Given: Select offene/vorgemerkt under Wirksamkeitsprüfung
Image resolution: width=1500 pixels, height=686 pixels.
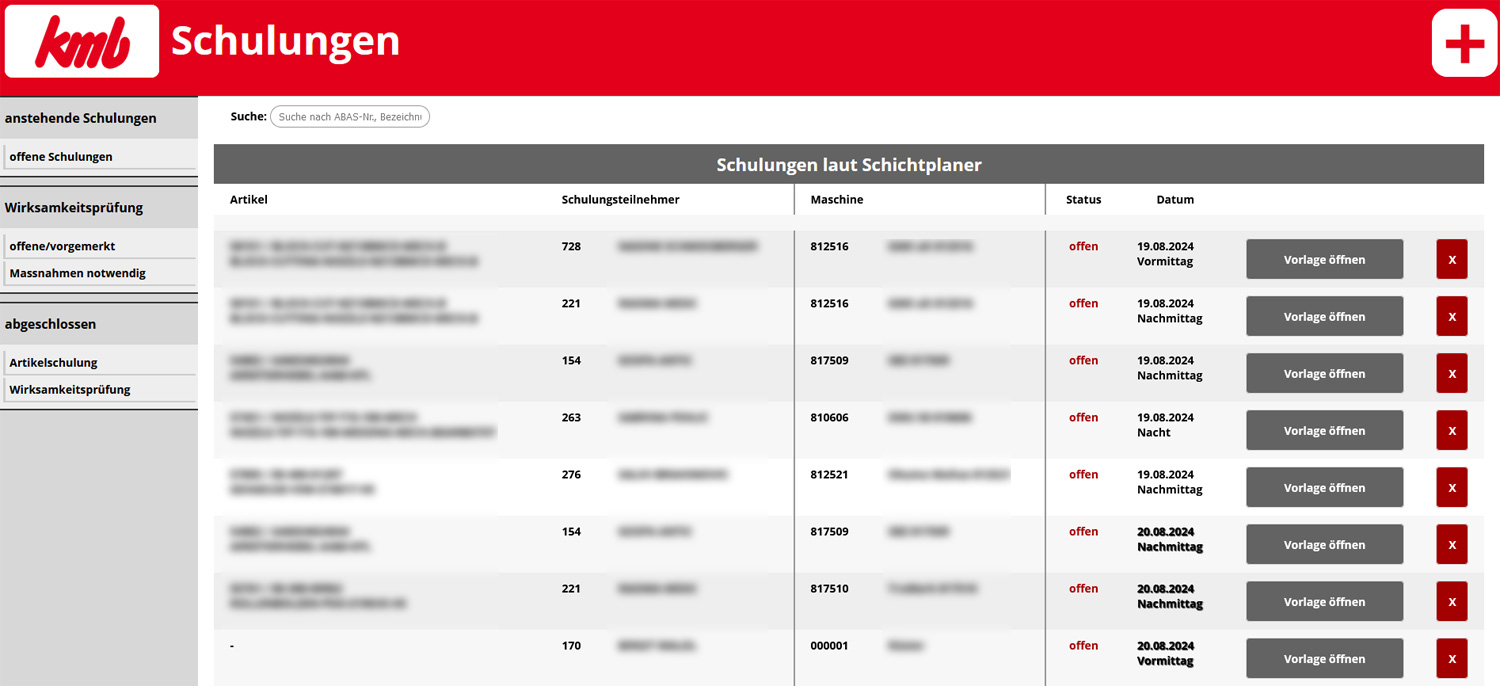Looking at the screenshot, I should click(x=60, y=244).
